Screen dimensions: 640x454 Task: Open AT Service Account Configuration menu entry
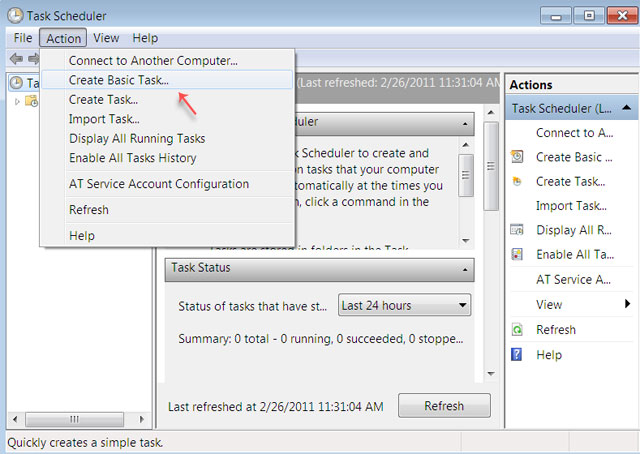click(x=167, y=184)
